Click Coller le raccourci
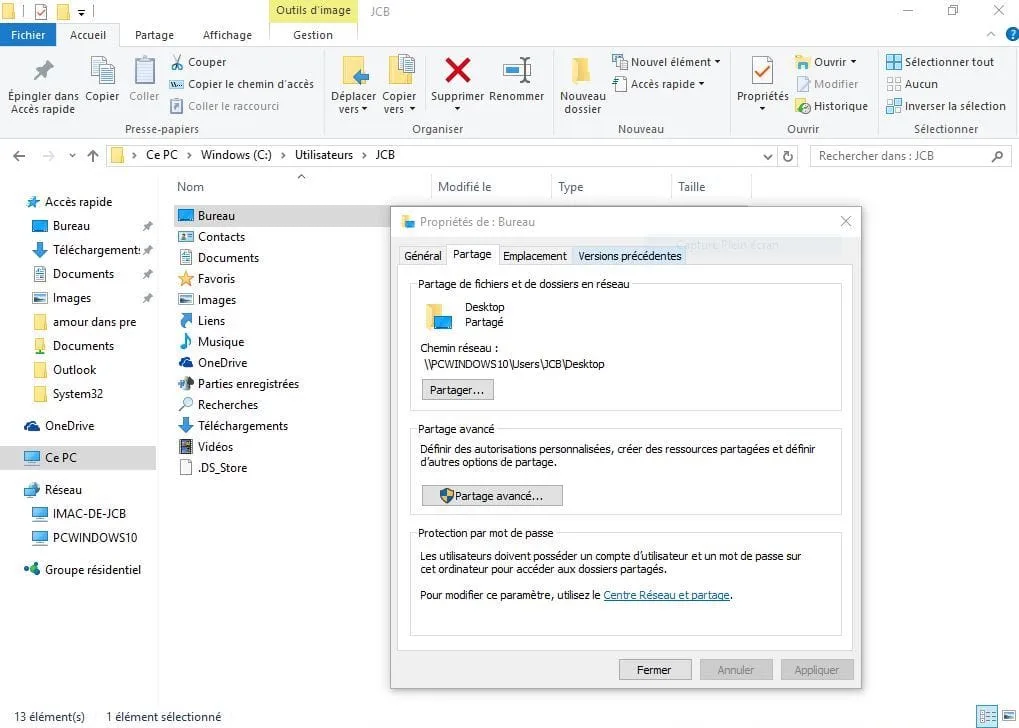The height and width of the screenshot is (728, 1019). pos(225,106)
